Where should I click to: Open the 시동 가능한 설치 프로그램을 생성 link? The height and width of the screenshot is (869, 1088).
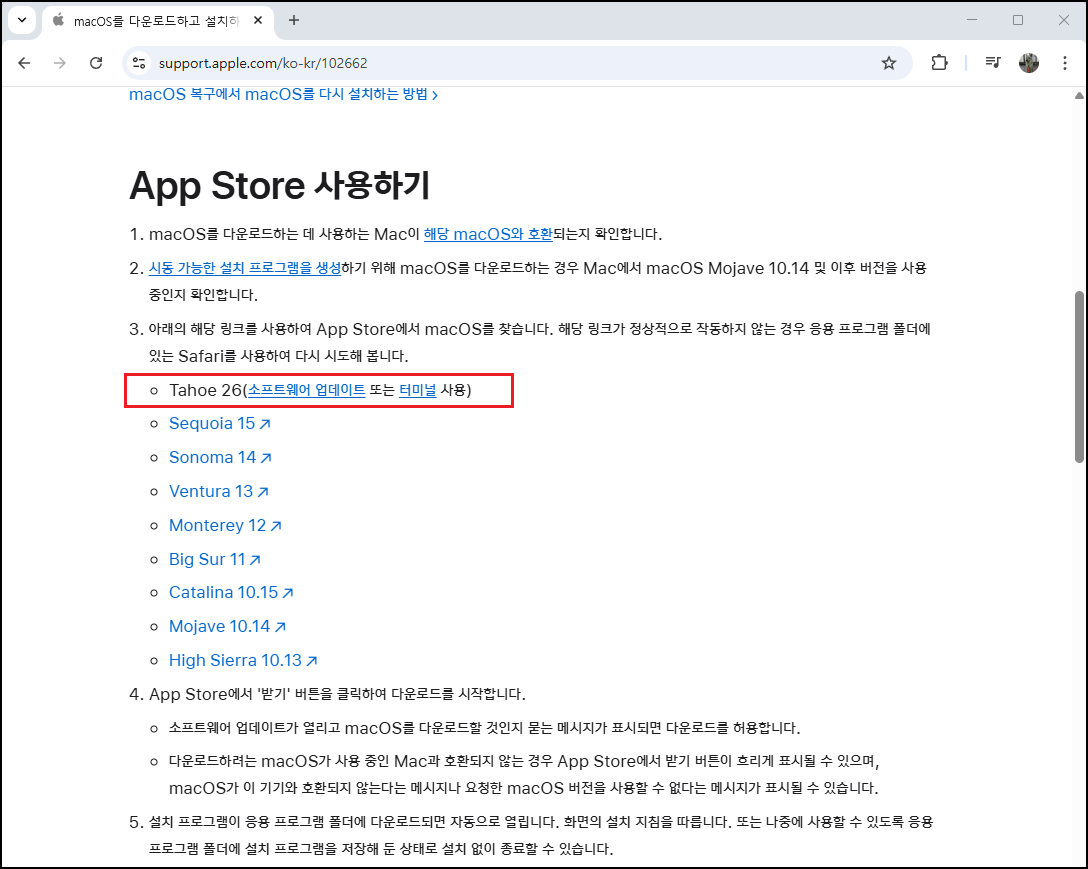245,268
